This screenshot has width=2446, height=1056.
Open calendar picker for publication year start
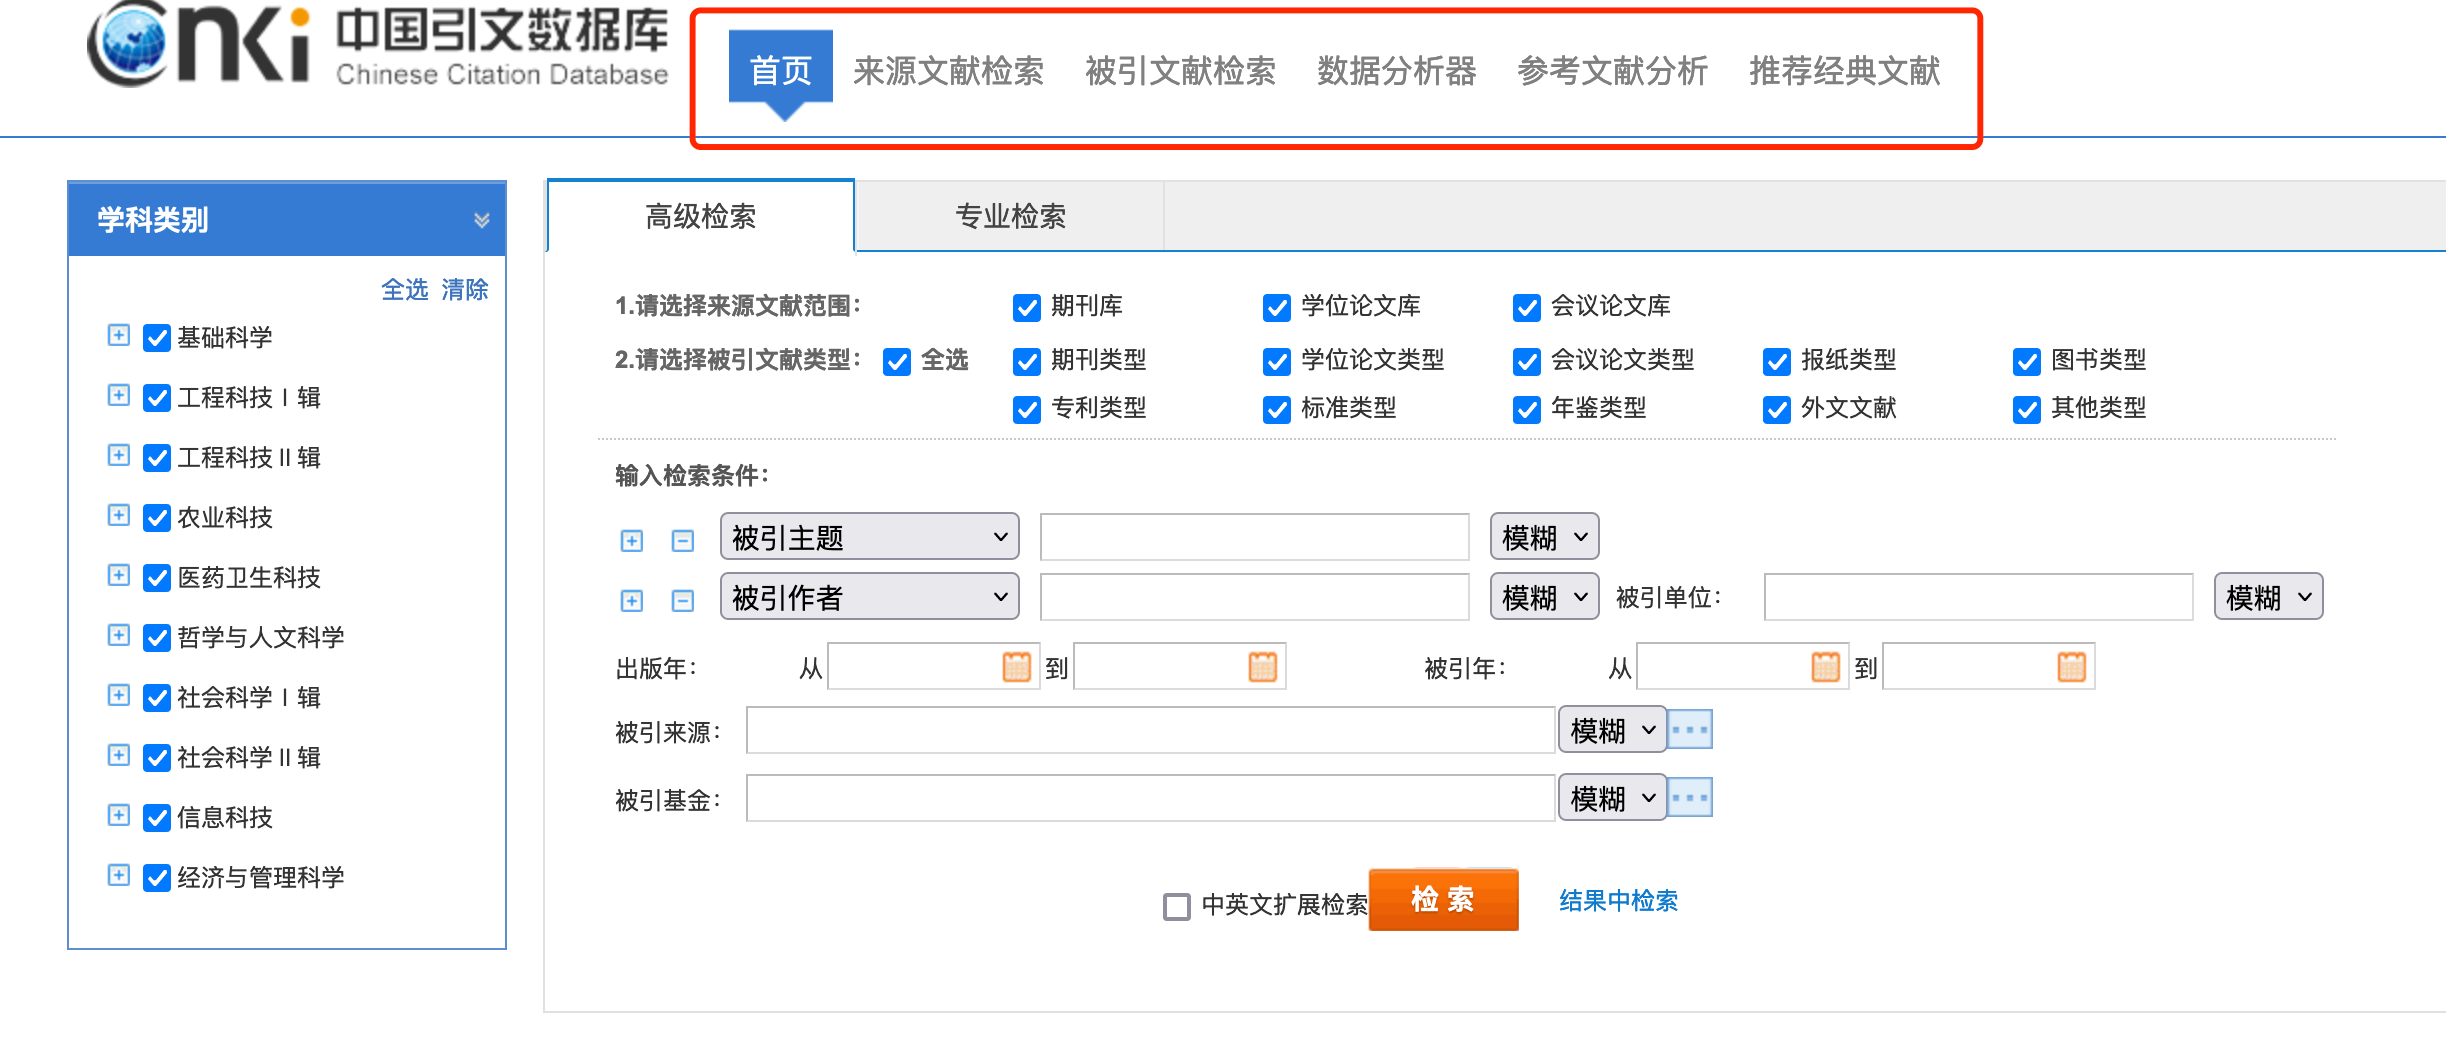pos(1016,667)
